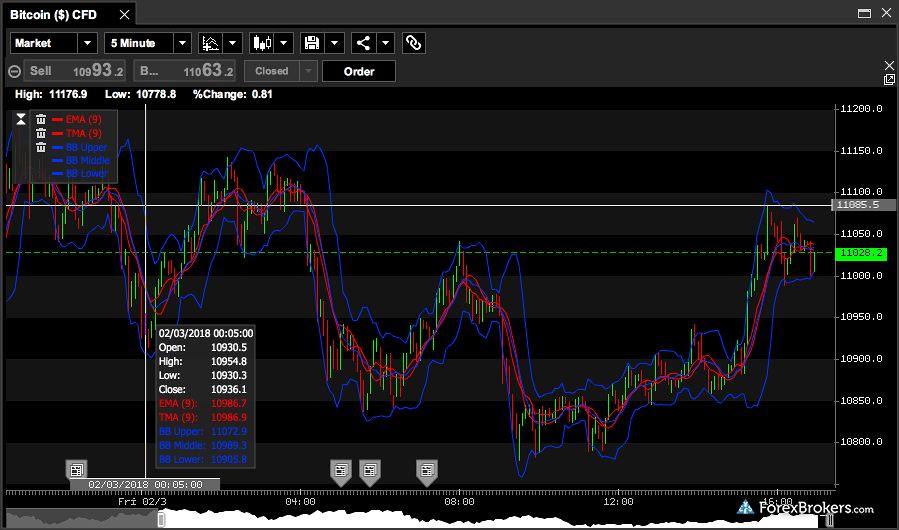The image size is (899, 530).
Task: Click the Close: 10936.1 tooltip row
Action: 203,389
